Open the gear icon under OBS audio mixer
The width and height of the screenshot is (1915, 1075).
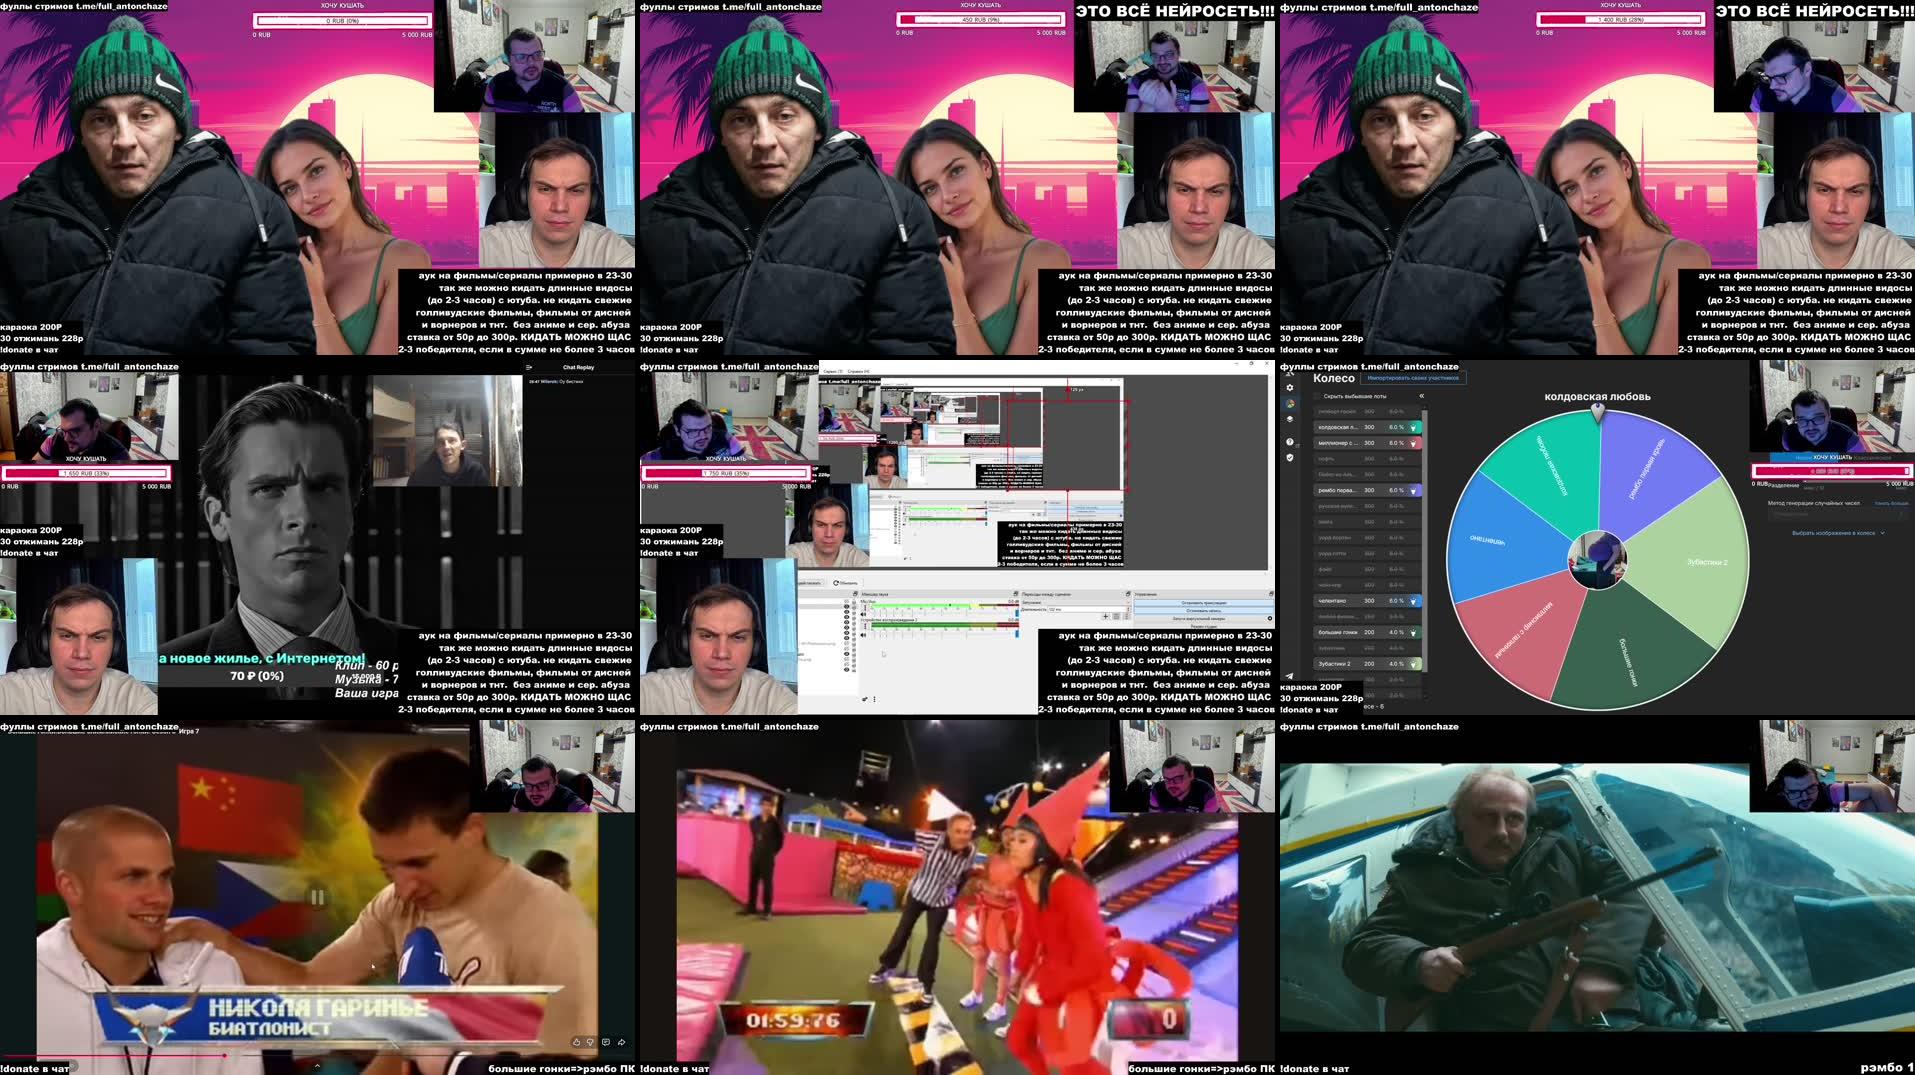863,699
